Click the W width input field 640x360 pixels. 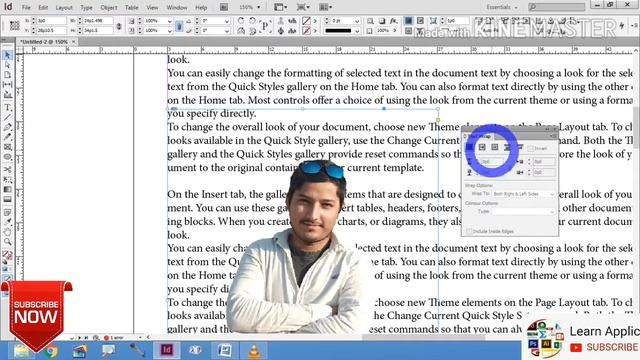pos(97,20)
